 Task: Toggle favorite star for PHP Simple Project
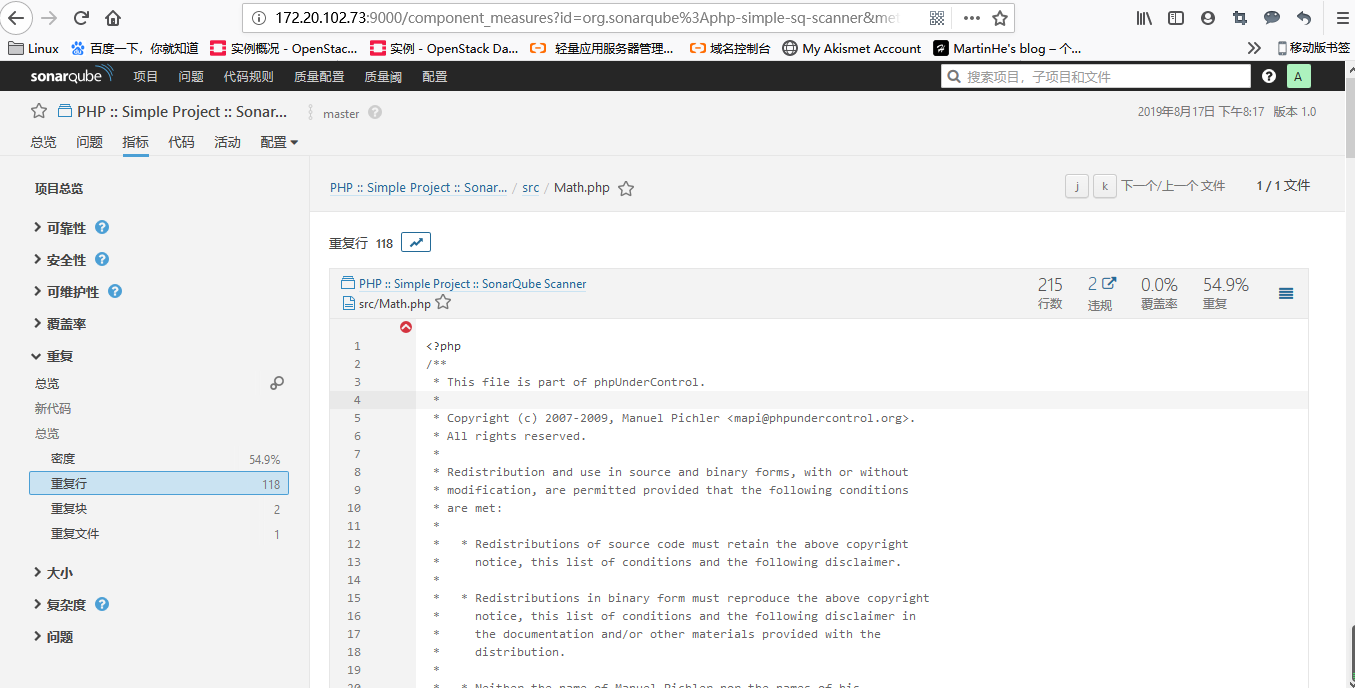(x=39, y=112)
